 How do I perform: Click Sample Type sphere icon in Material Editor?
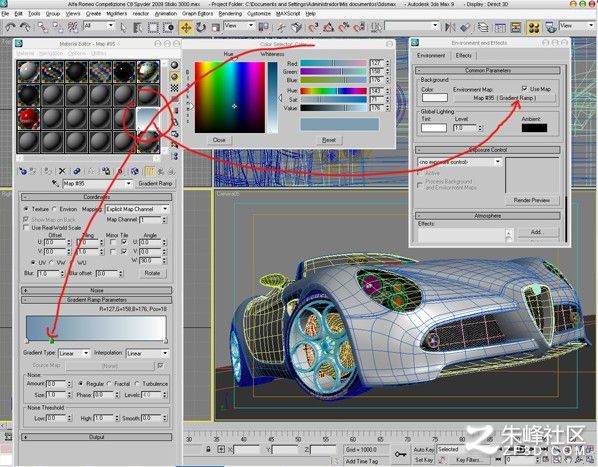(174, 65)
